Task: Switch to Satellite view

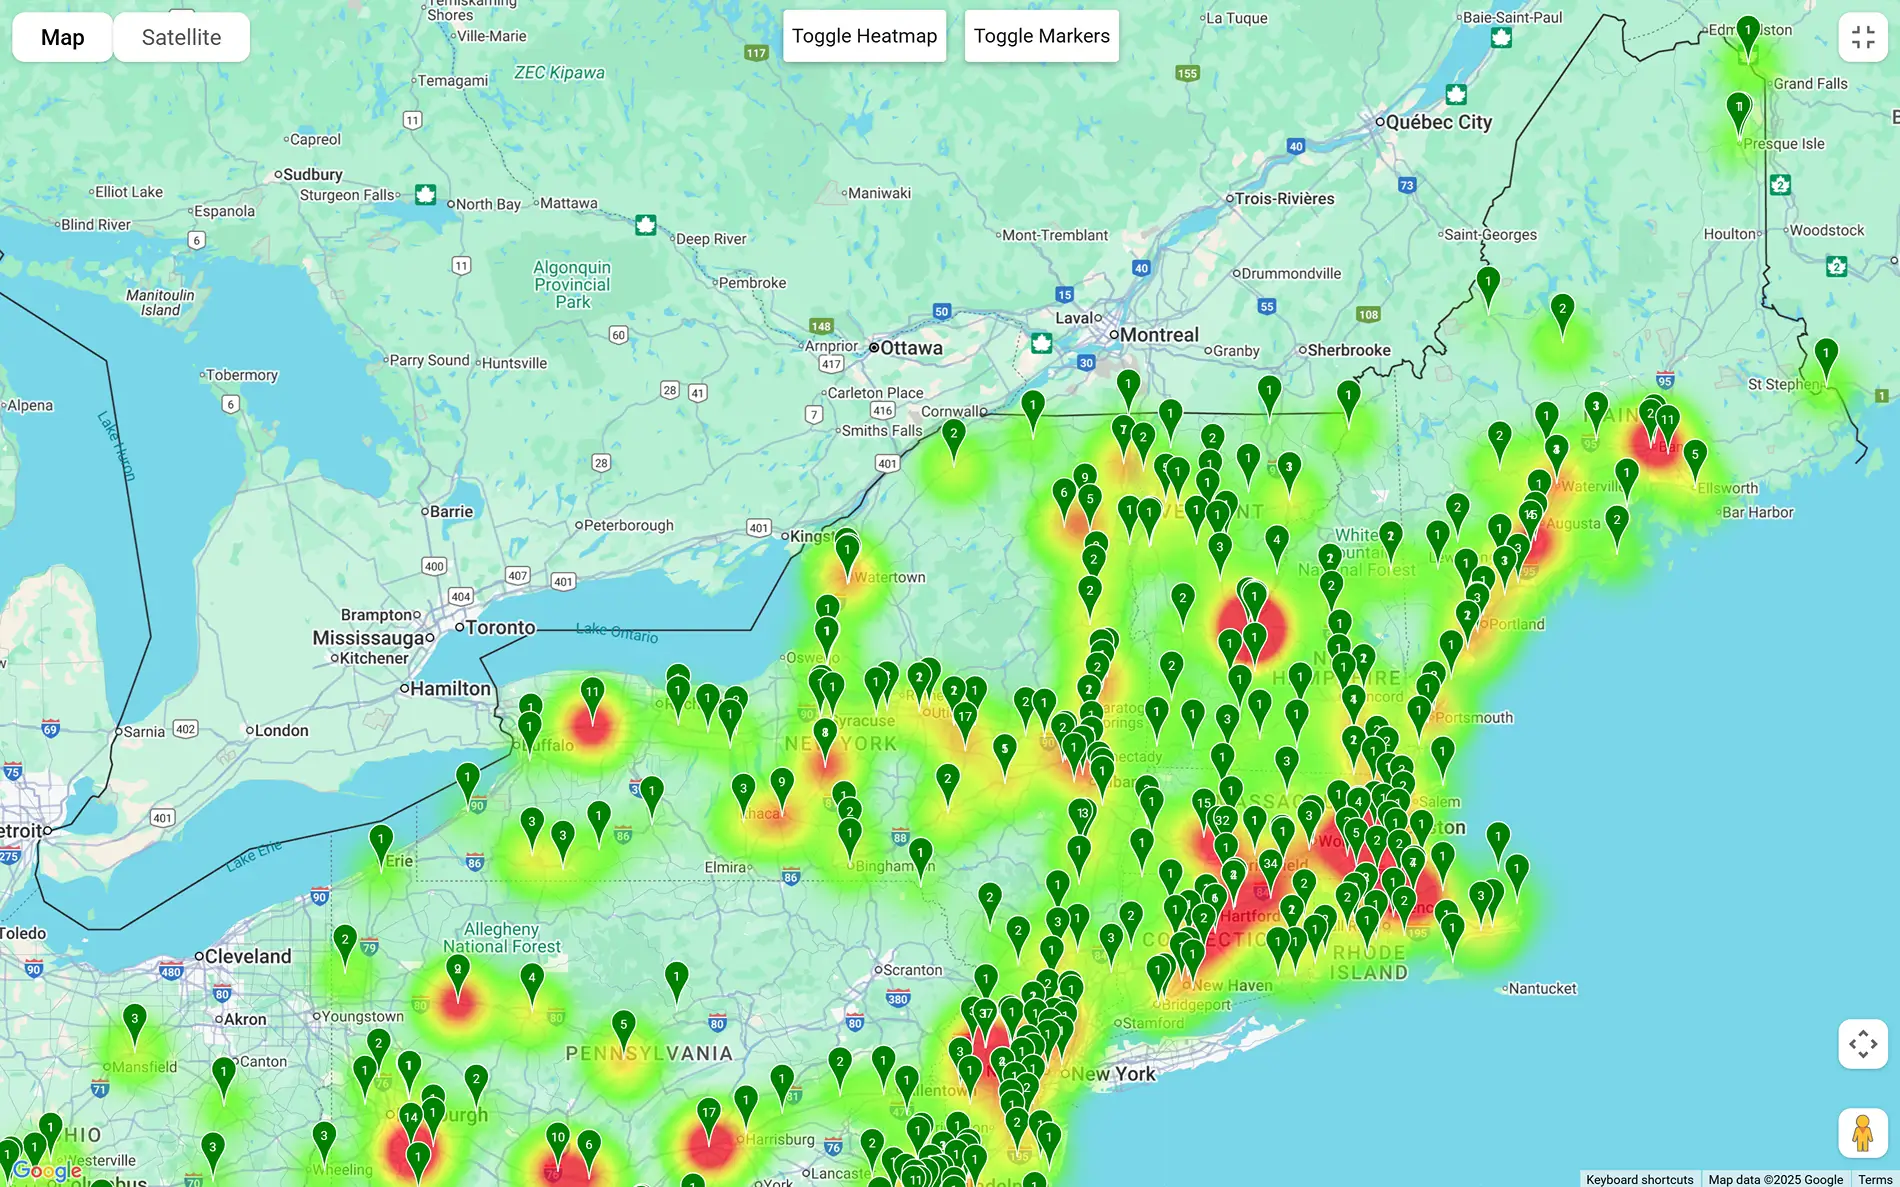Action: pyautogui.click(x=181, y=37)
